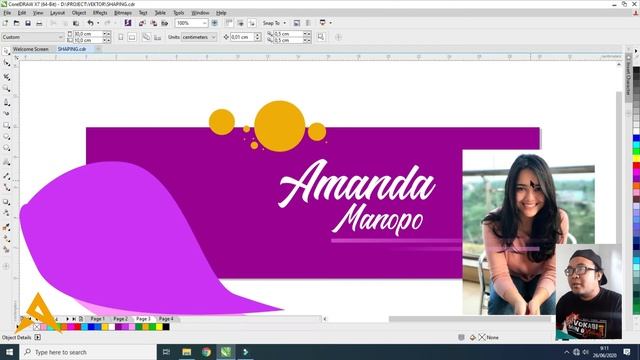Go to last page arrow button
The image size is (640, 360).
click(x=74, y=319)
